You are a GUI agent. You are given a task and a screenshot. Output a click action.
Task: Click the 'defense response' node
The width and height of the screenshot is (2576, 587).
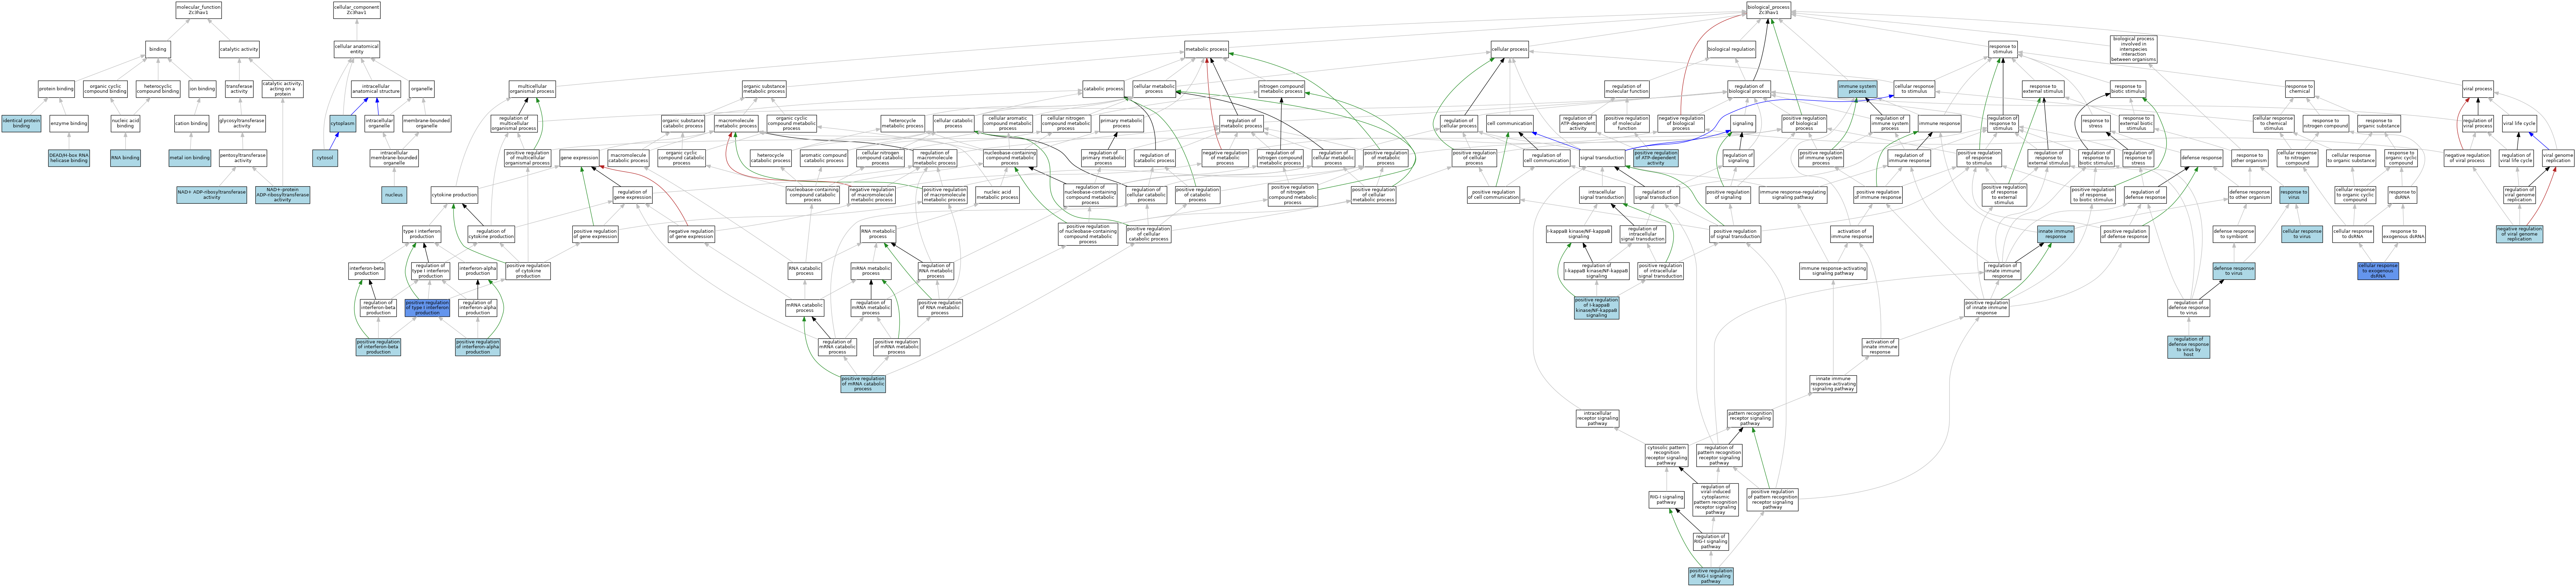[2201, 158]
